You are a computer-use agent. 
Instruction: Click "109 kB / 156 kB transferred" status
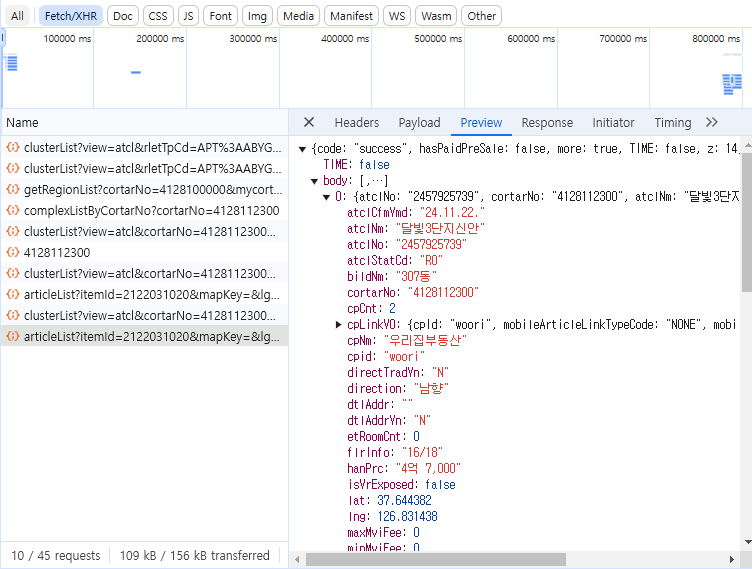[195, 556]
